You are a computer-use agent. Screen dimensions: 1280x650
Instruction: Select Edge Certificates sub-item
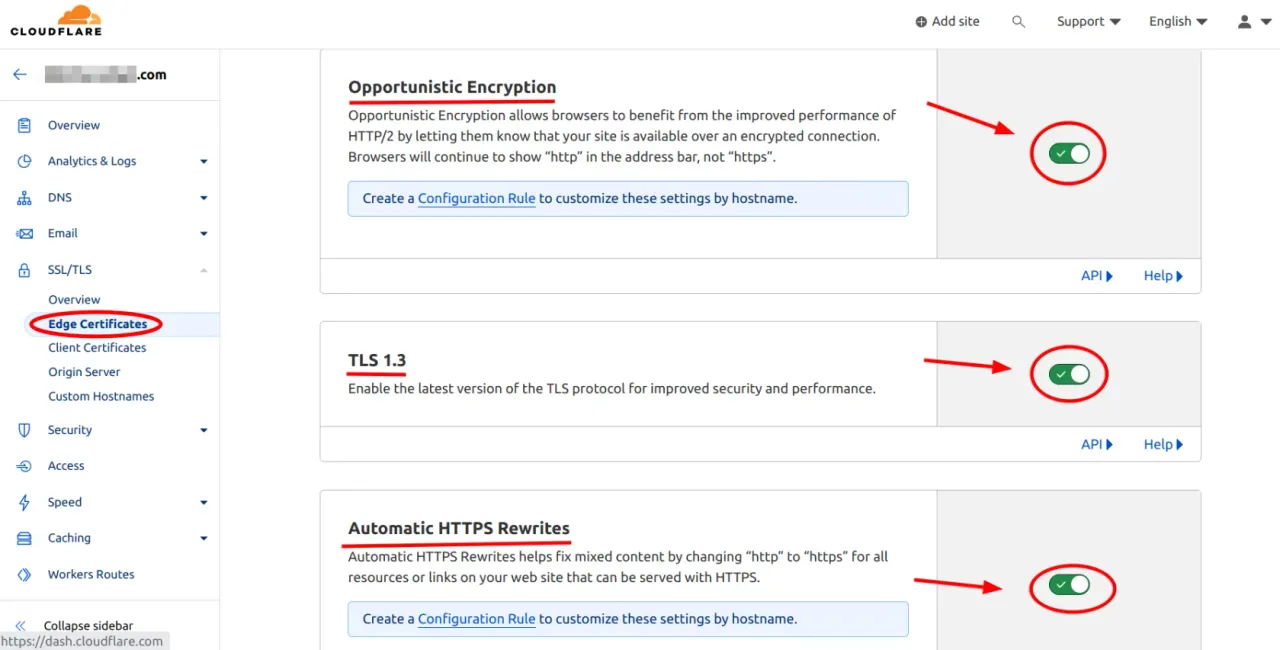click(97, 324)
